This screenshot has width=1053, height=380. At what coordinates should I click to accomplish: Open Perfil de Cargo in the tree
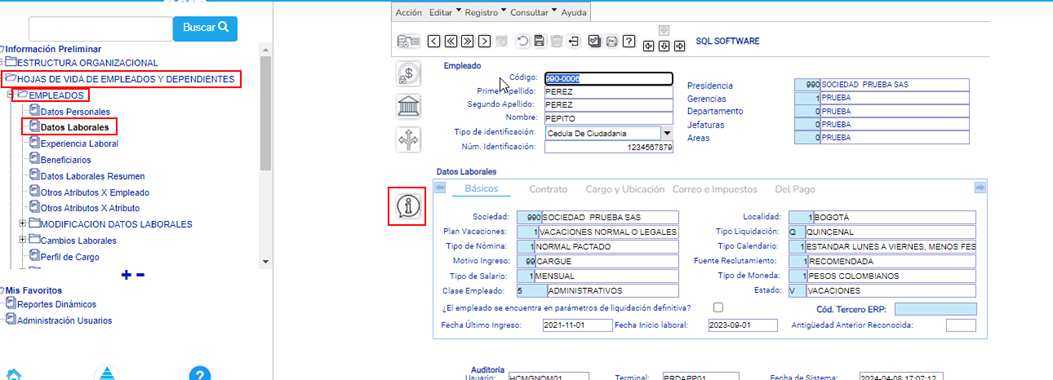(x=69, y=256)
